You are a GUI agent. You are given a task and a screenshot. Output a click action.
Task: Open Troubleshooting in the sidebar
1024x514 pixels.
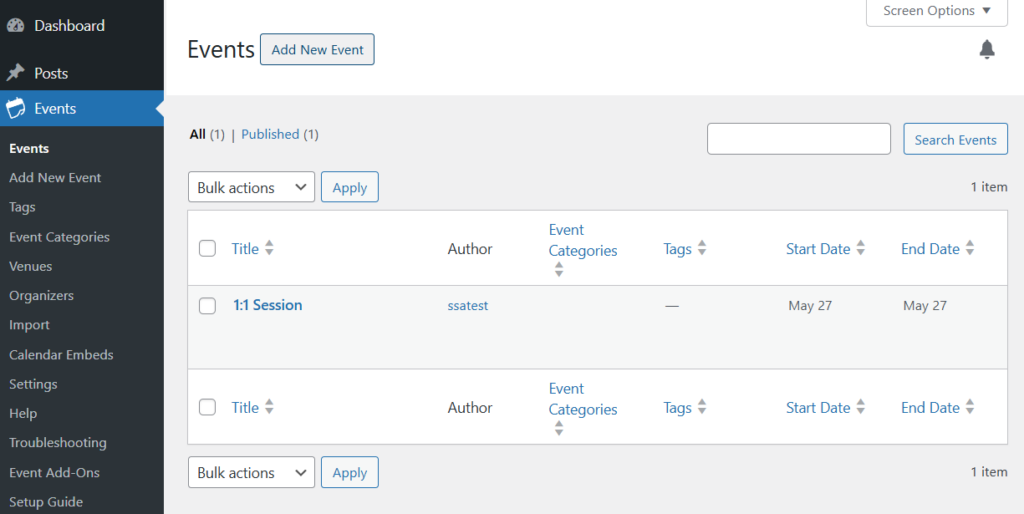click(57, 443)
